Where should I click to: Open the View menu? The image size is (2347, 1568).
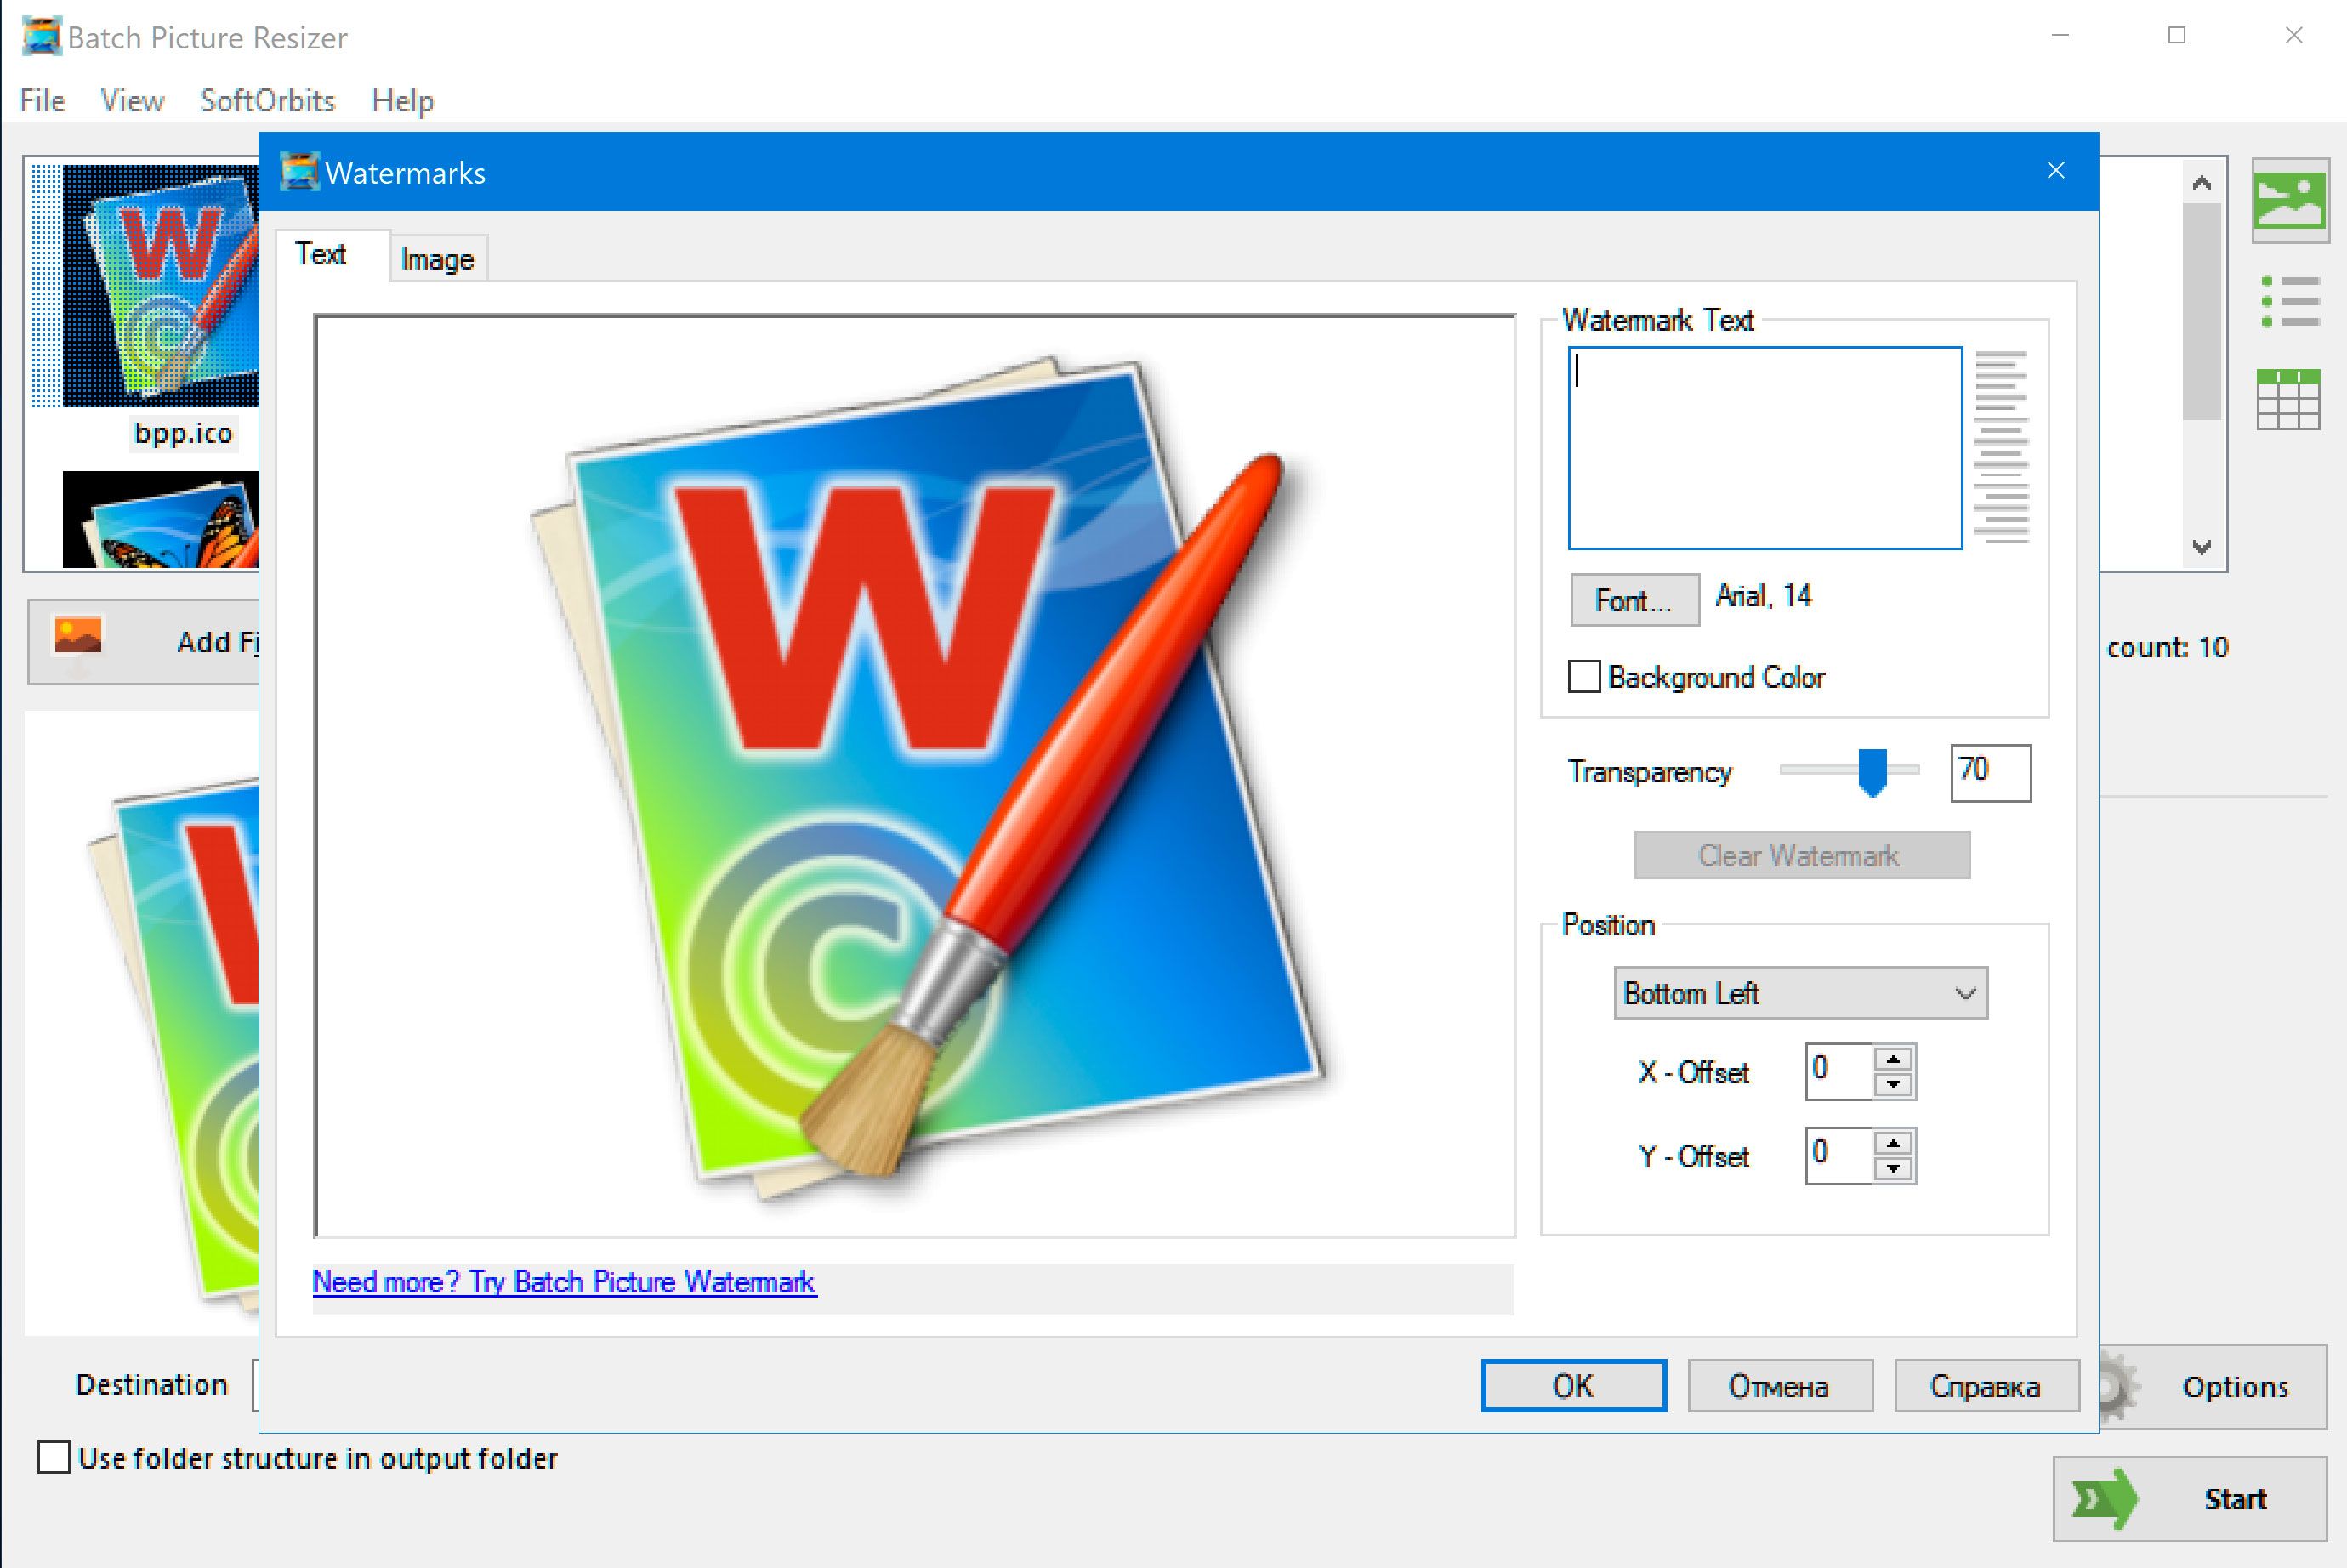pos(133,99)
